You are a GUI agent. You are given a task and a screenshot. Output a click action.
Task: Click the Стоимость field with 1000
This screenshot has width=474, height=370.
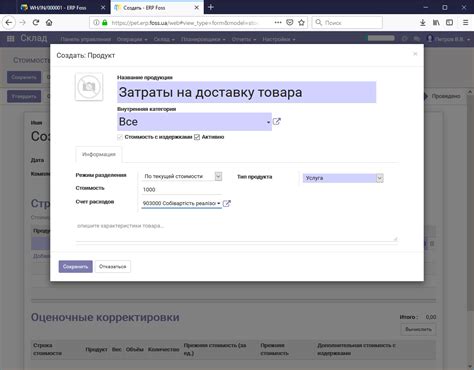[182, 190]
